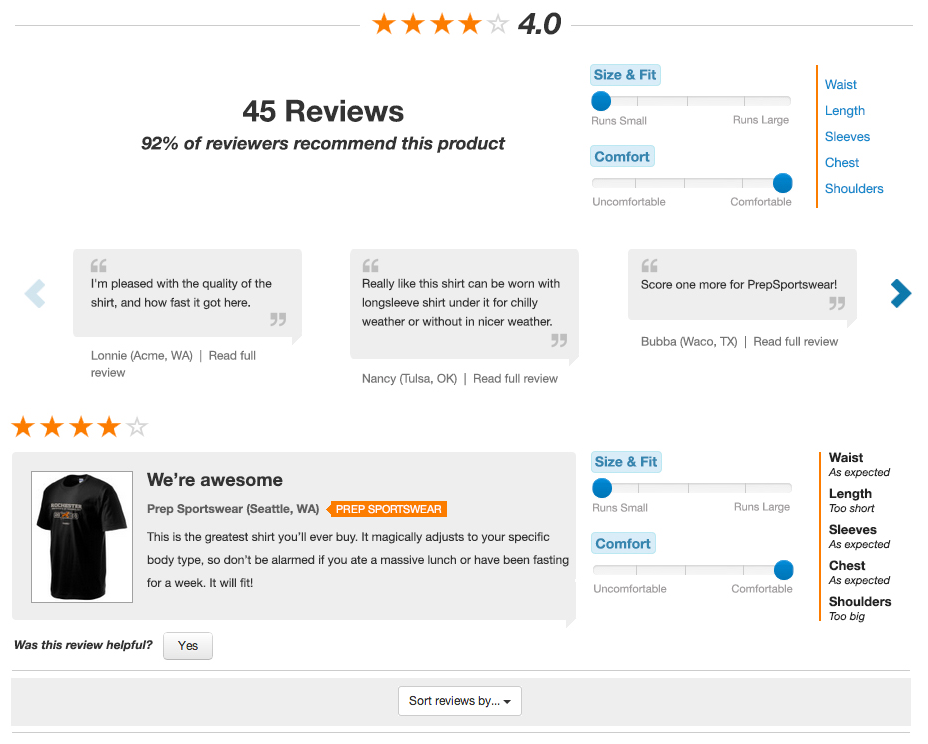Mark the review as helpful with Yes
Screen dimensions: 928x744
188,646
